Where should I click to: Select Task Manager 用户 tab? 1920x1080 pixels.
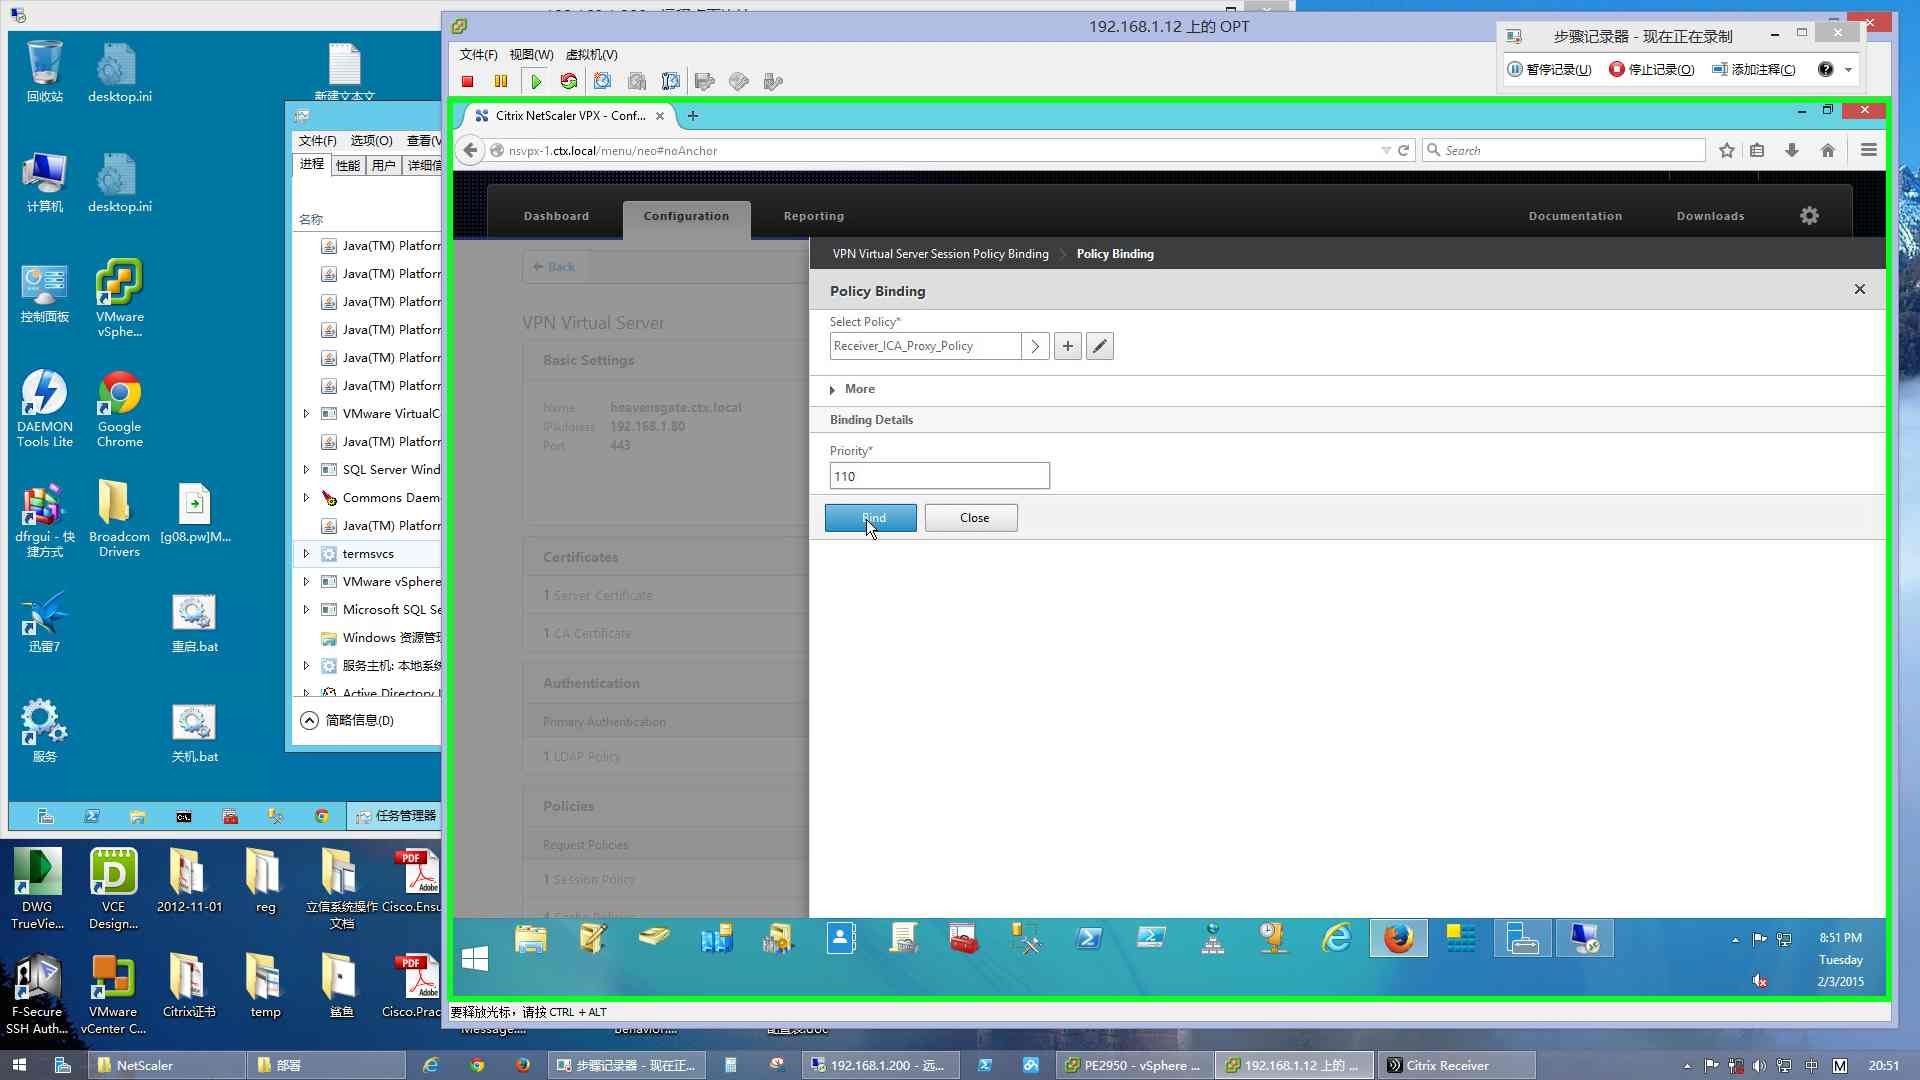pos(383,165)
